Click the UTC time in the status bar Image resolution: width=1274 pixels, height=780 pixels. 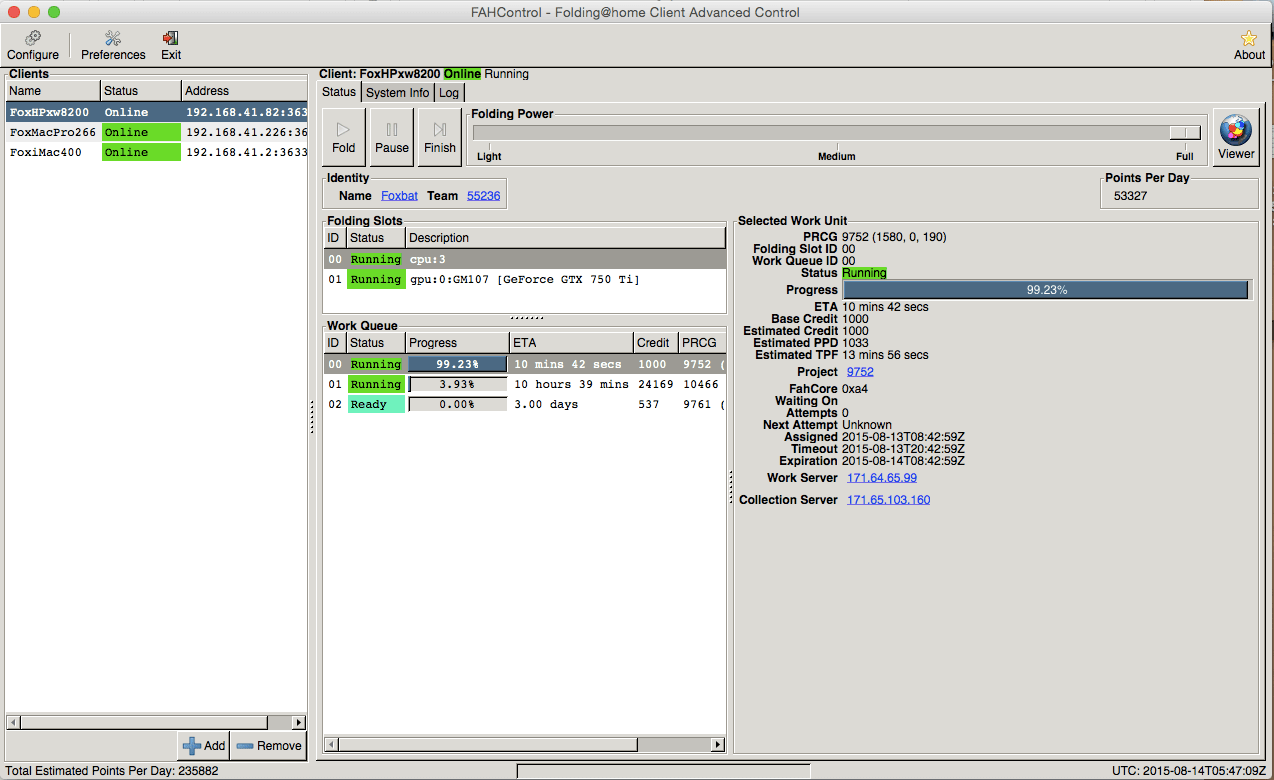(x=1189, y=771)
